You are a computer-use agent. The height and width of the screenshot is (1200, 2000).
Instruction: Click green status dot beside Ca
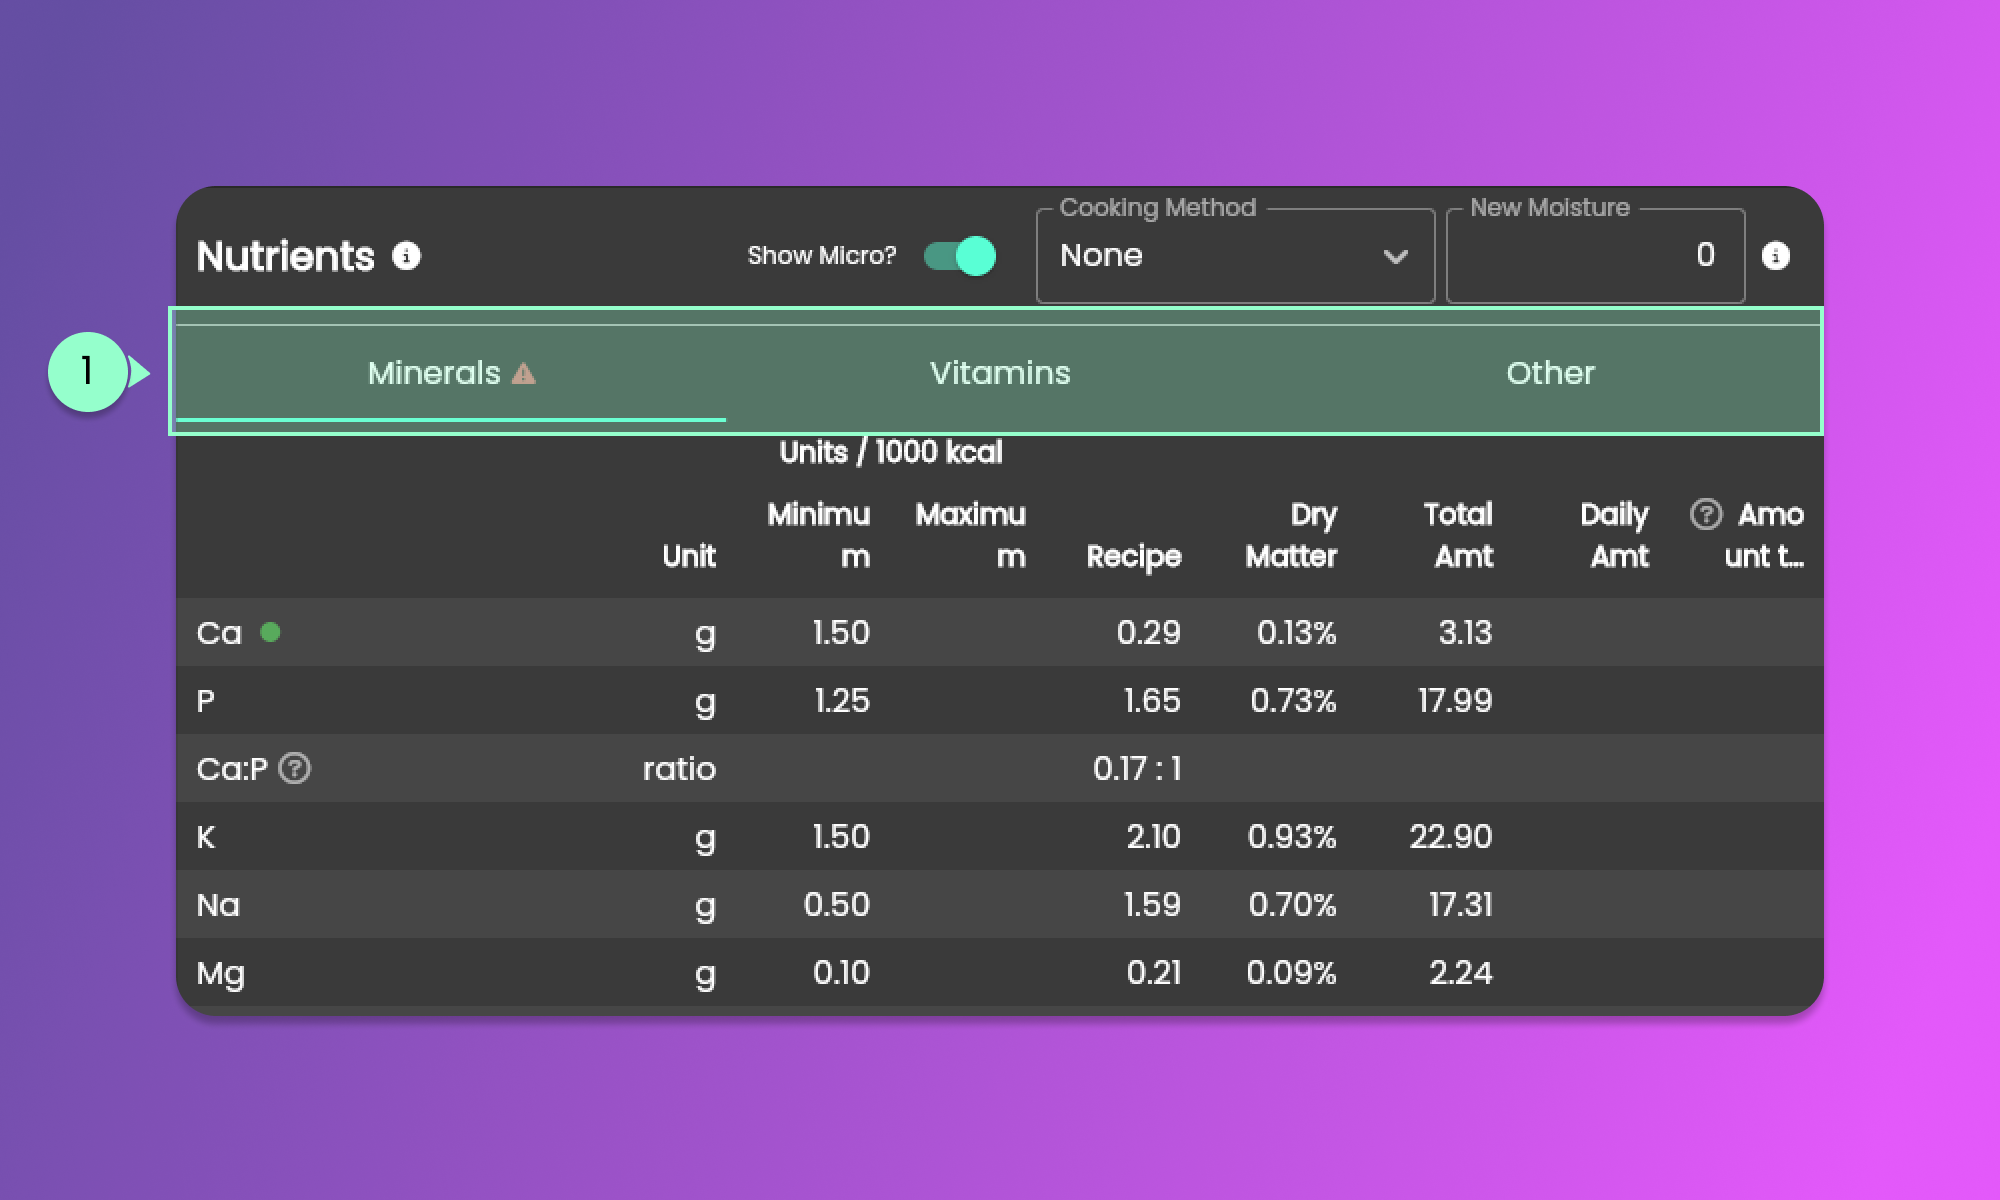click(270, 632)
